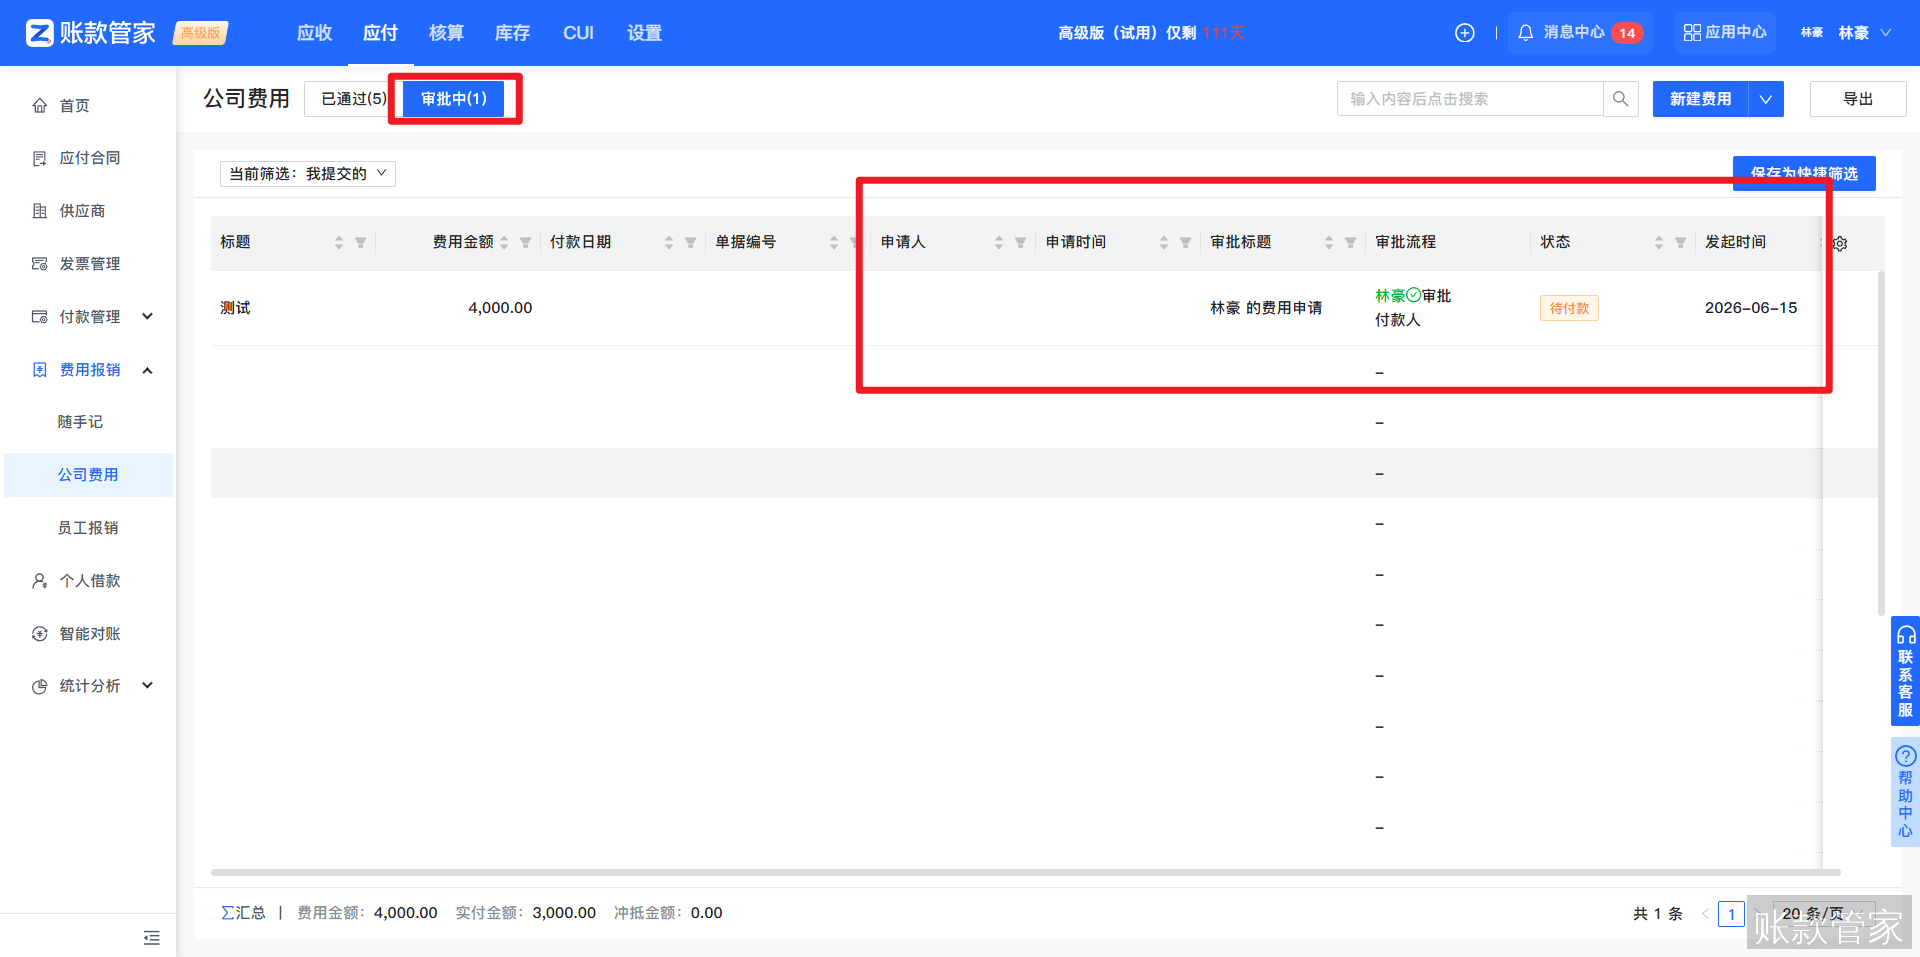Click the 账款管家 logo icon
The height and width of the screenshot is (957, 1920).
pos(39,33)
